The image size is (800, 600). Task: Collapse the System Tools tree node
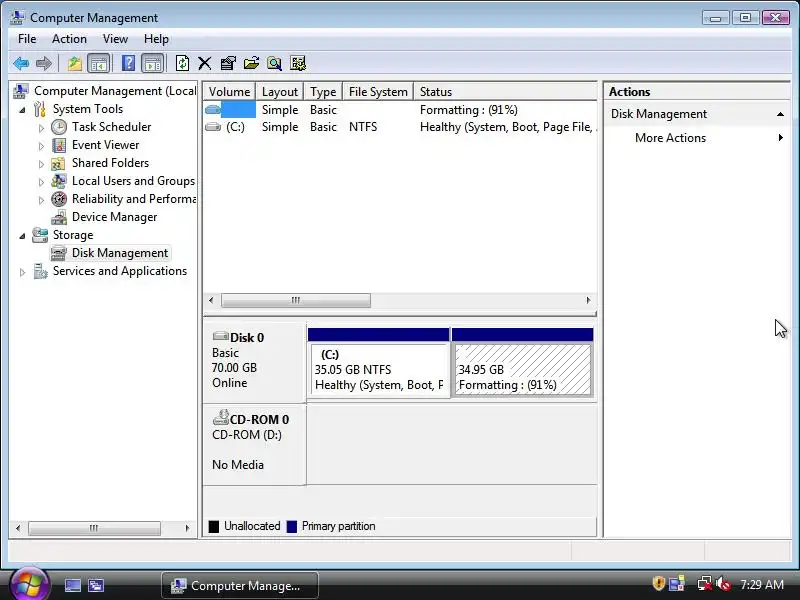click(x=22, y=110)
